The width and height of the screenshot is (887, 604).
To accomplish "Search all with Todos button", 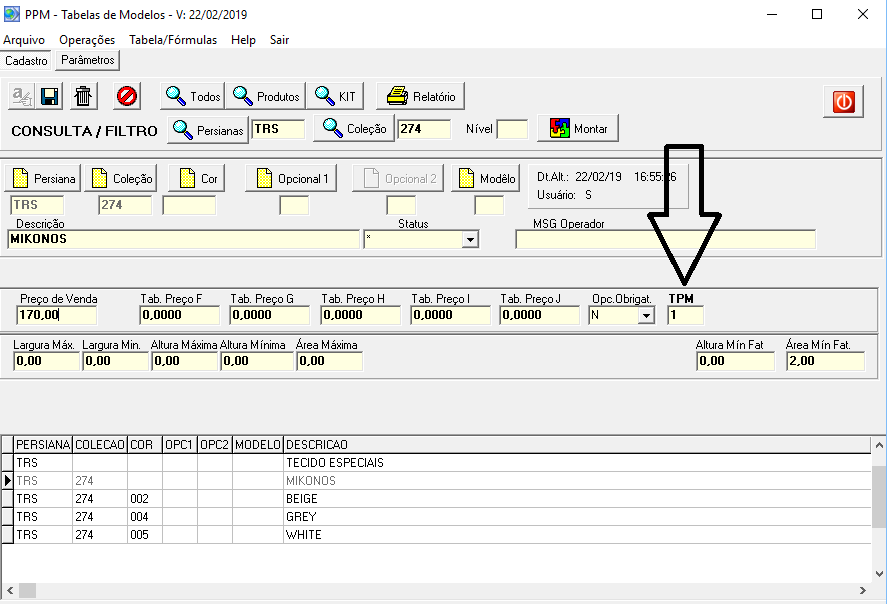I will [192, 96].
